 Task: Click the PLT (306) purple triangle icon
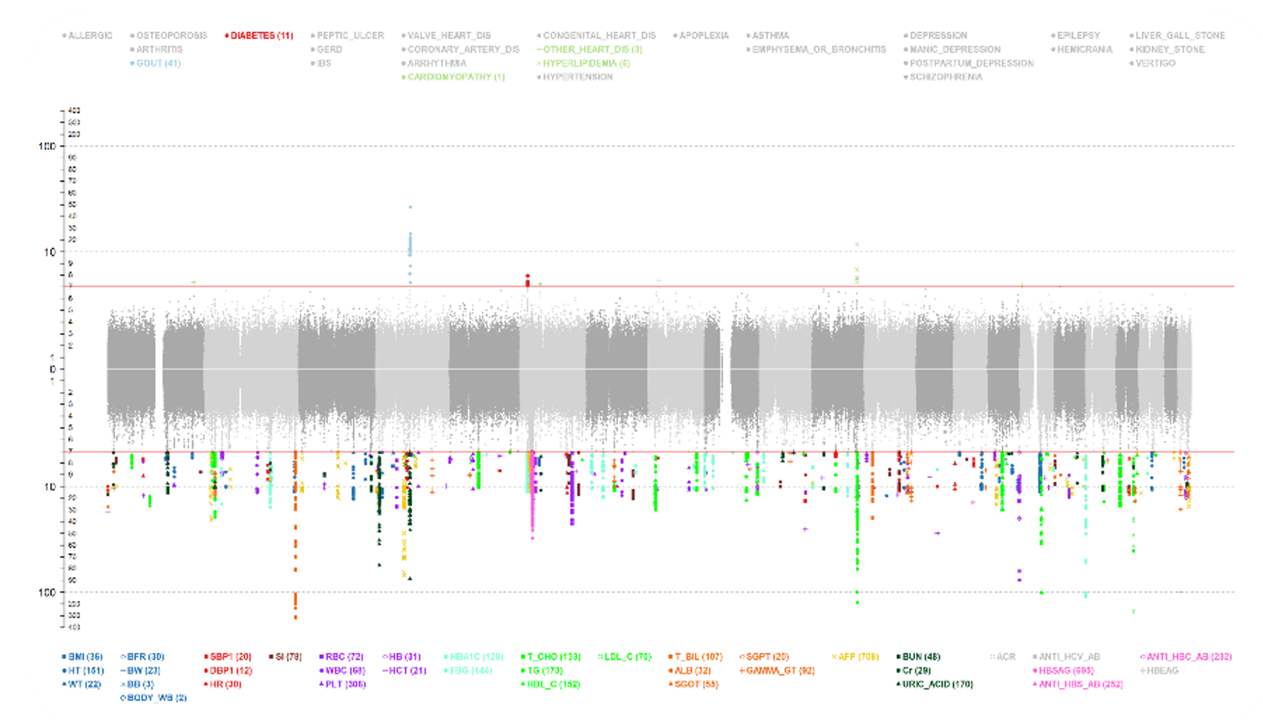pyautogui.click(x=321, y=684)
